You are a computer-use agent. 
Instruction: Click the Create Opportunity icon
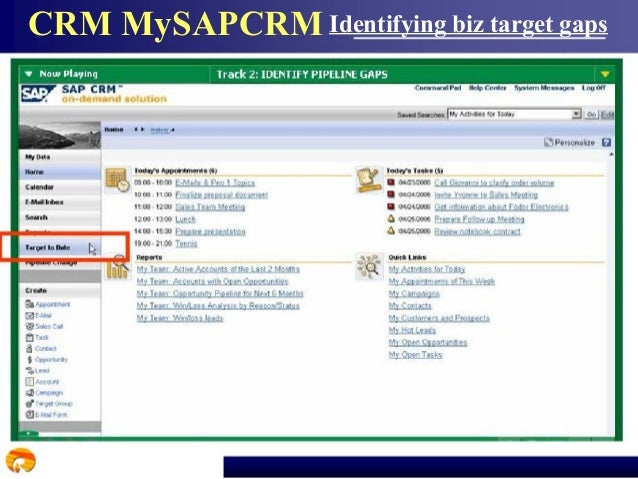[30, 360]
